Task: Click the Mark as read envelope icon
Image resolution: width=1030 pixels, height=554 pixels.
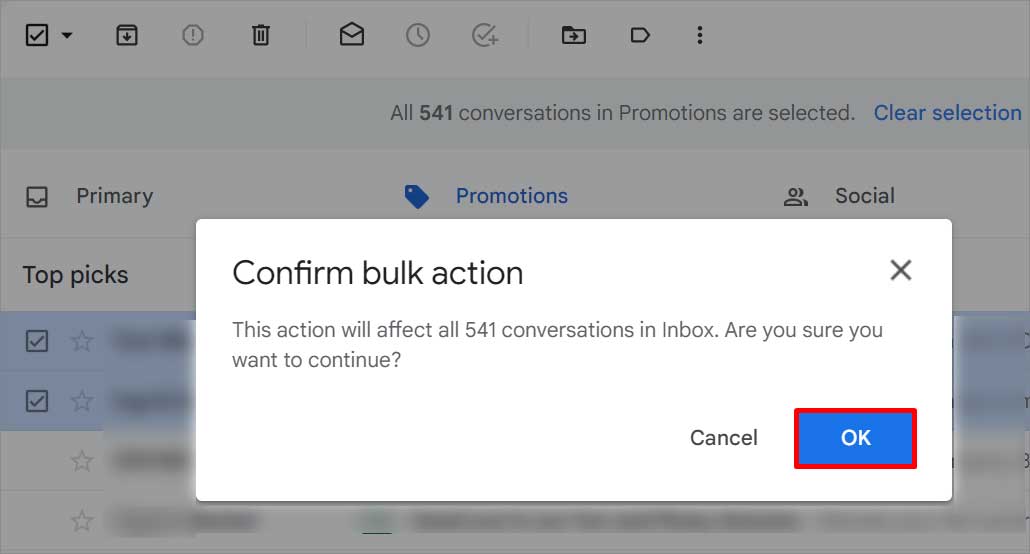Action: click(352, 34)
